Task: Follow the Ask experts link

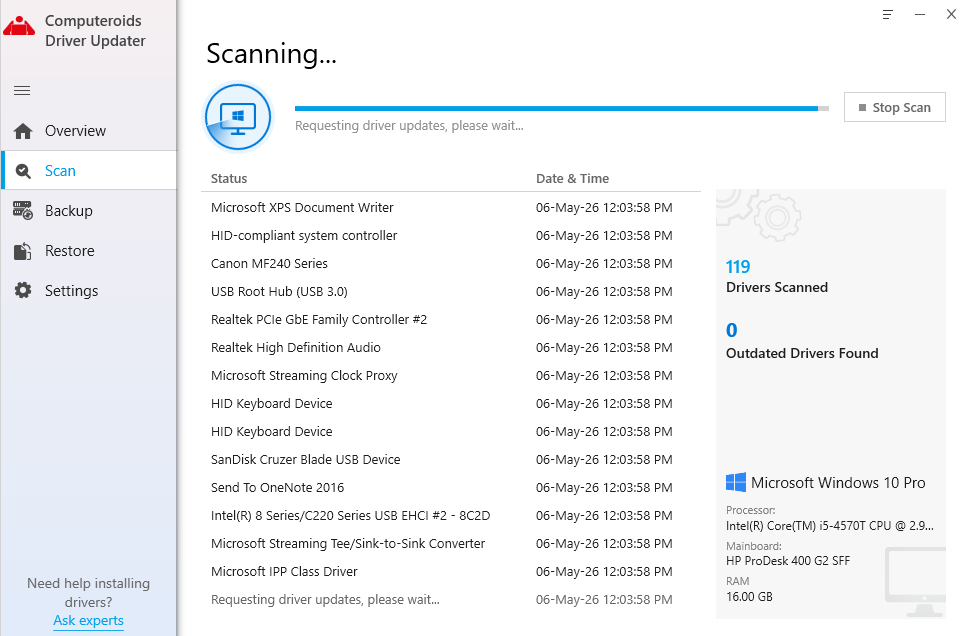Action: coord(88,621)
